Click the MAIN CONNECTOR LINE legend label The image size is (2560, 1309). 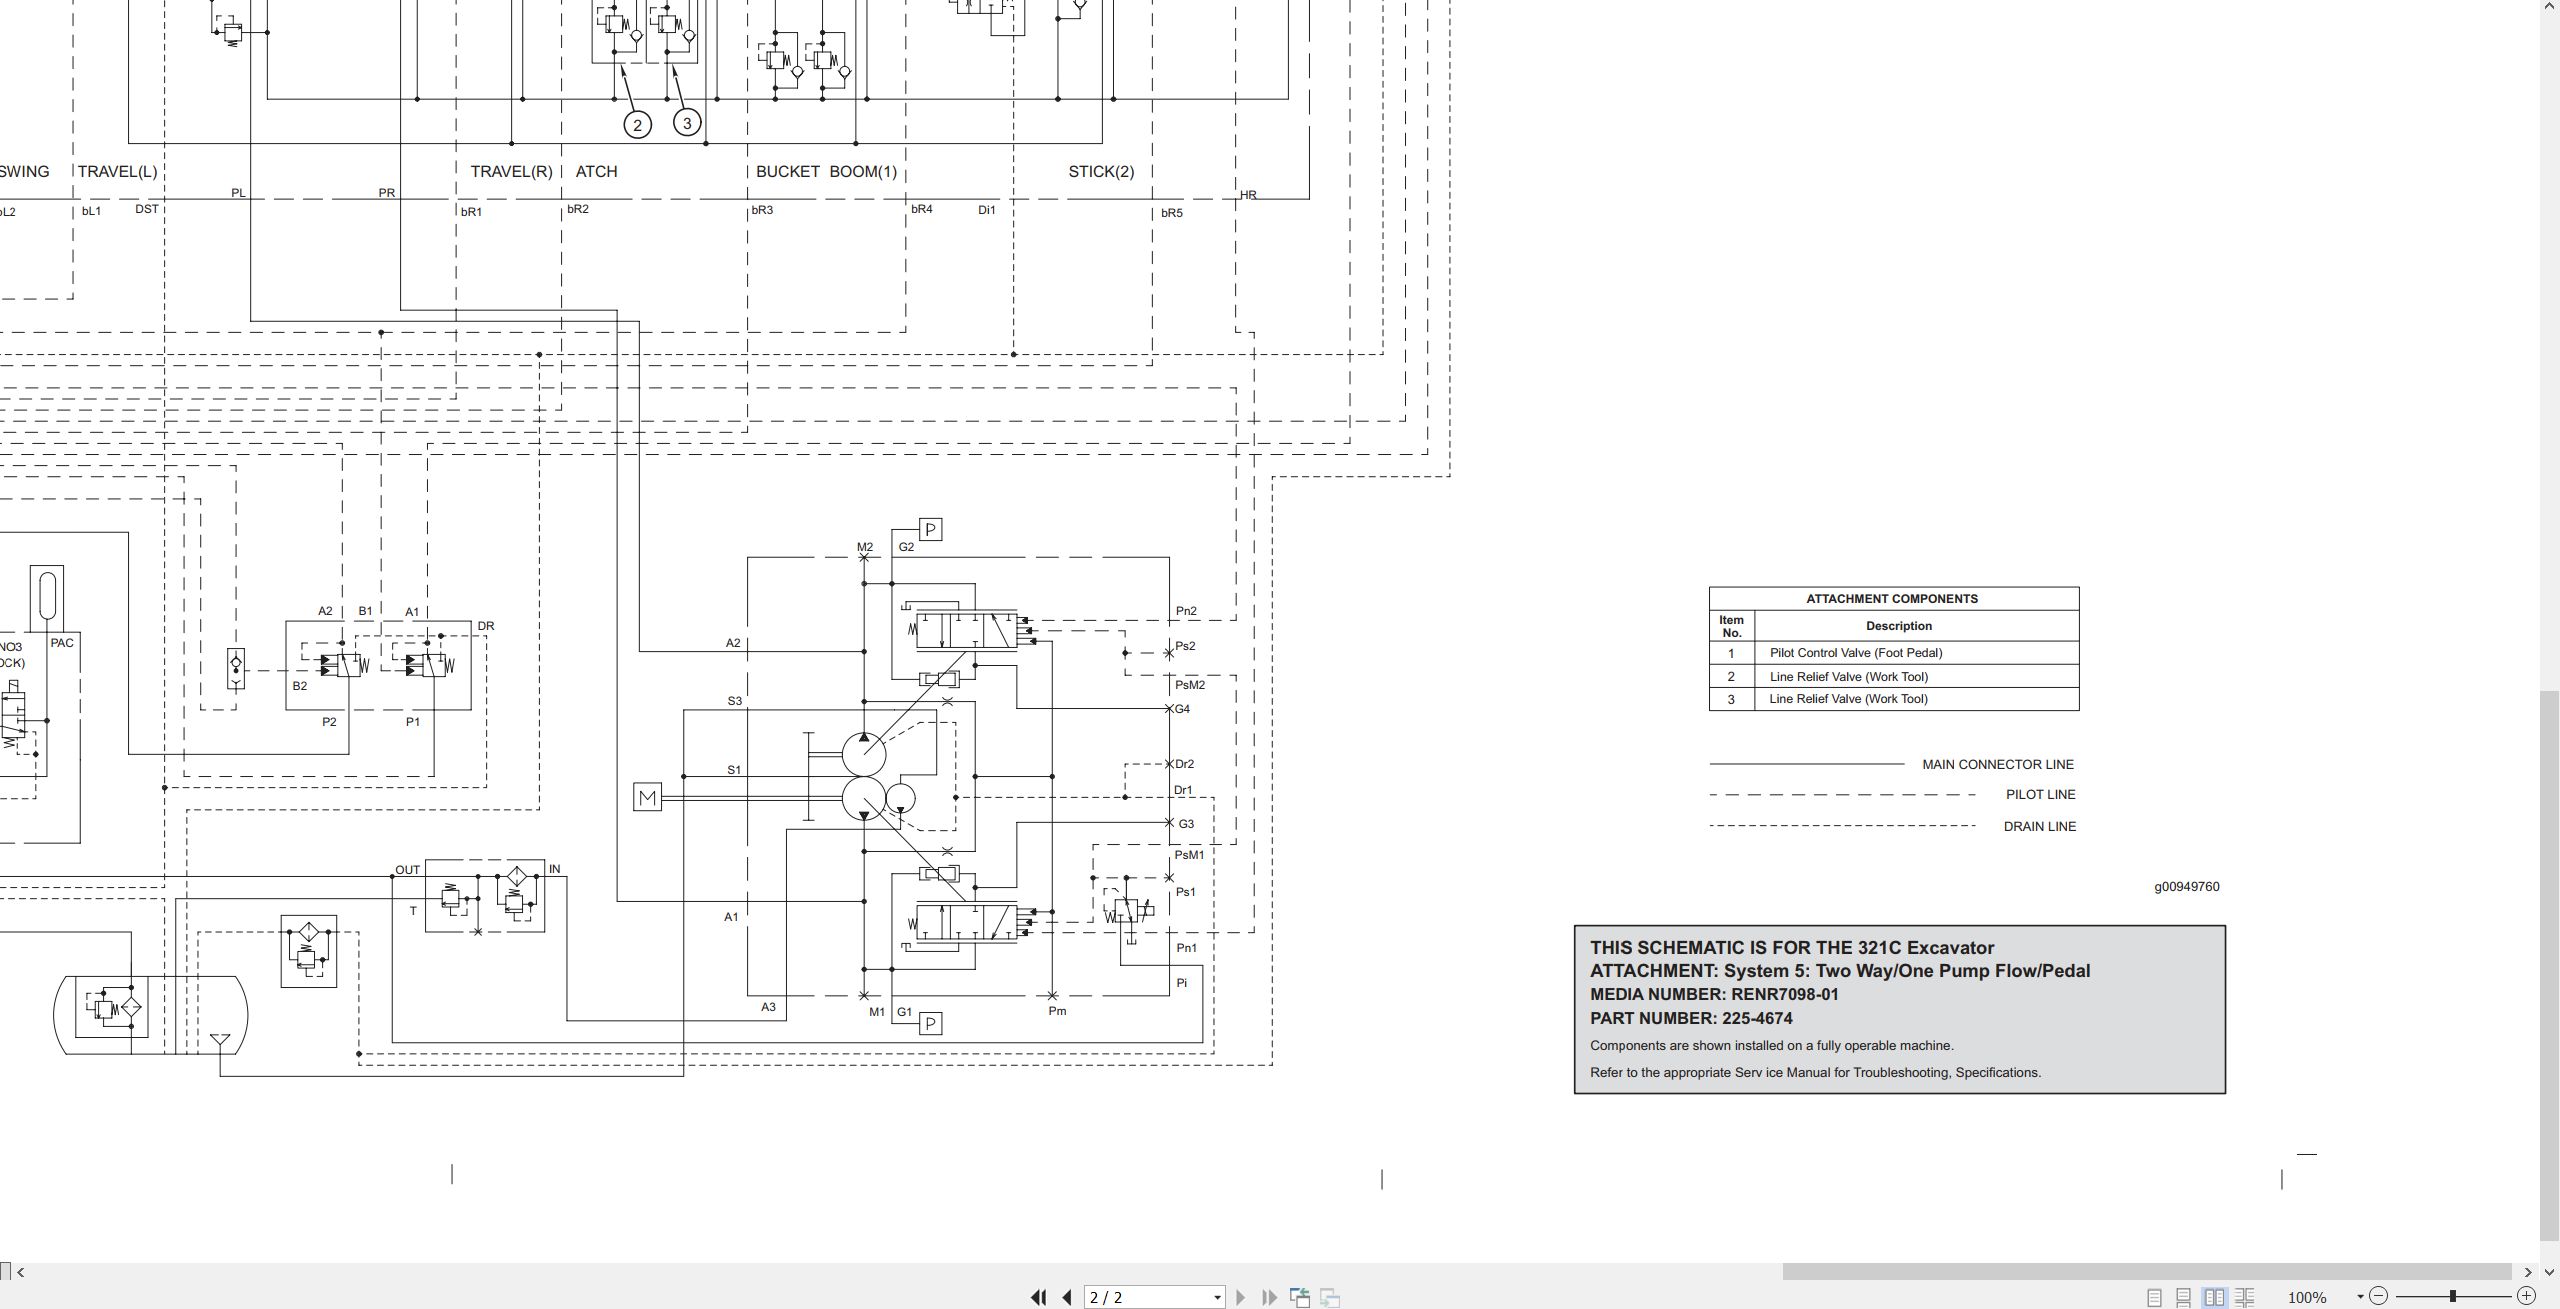coord(1997,765)
